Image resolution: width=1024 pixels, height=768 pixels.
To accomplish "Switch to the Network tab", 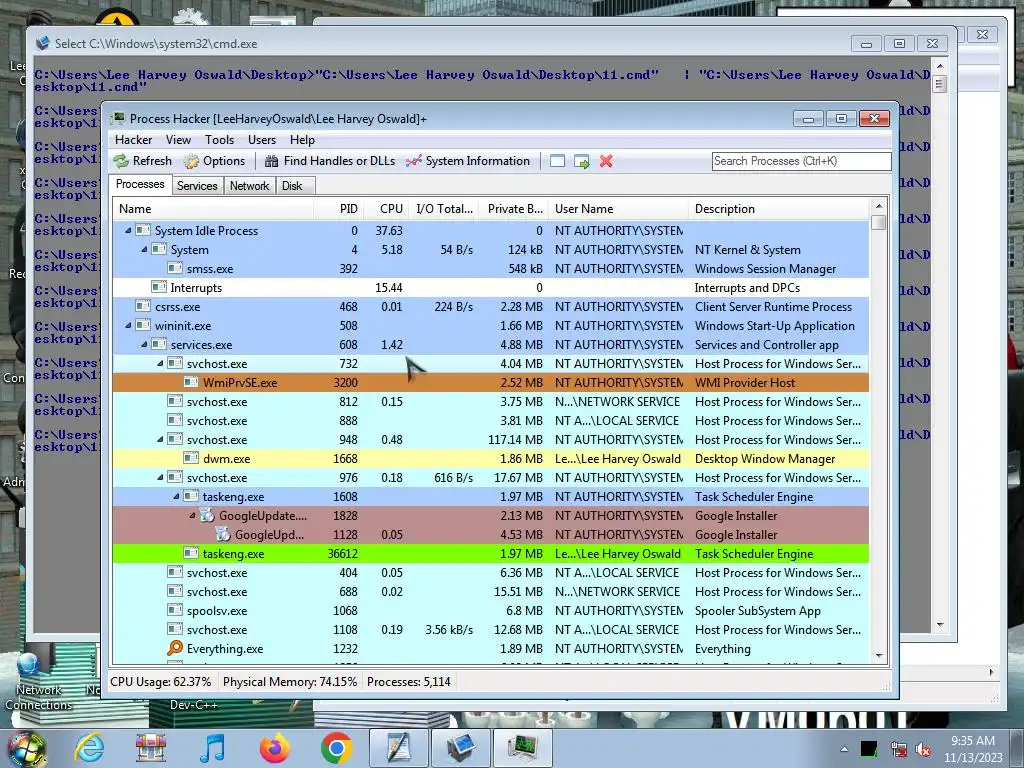I will (249, 186).
